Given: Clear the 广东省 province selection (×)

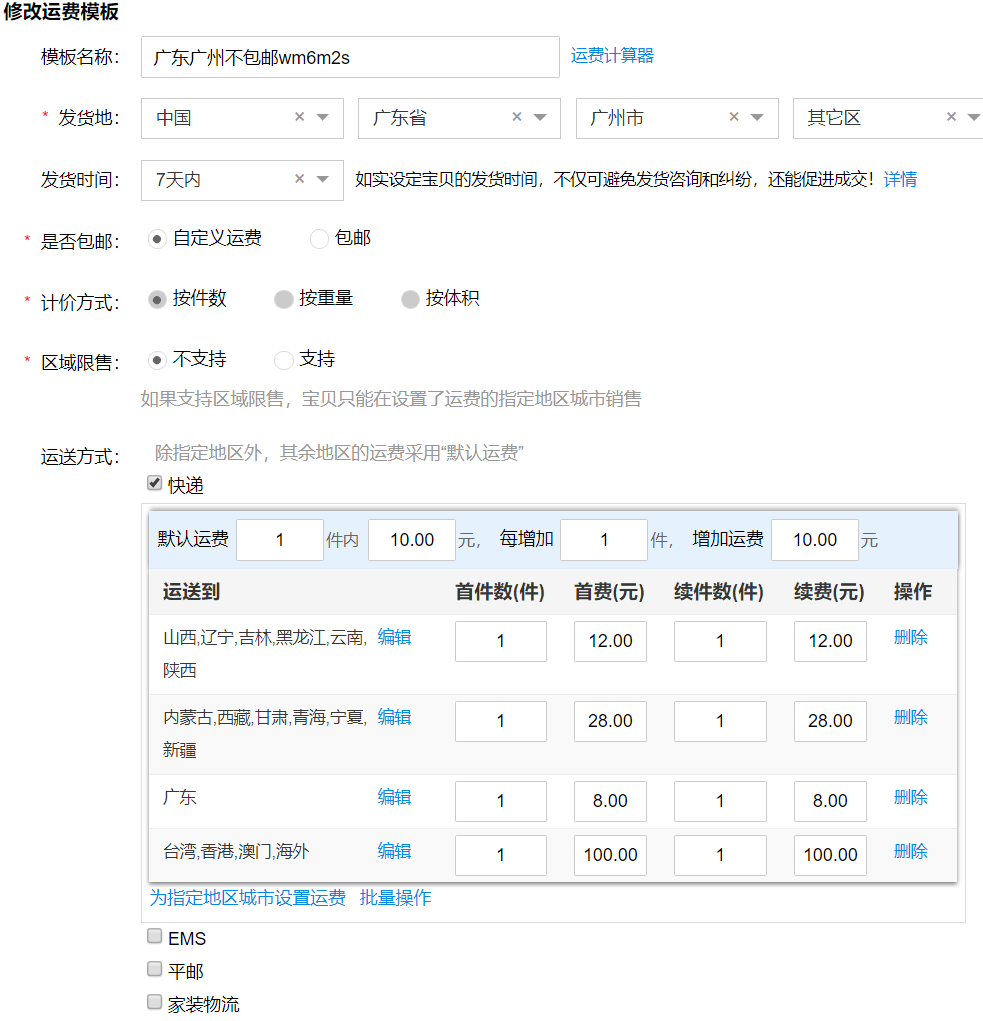Looking at the screenshot, I should coord(517,117).
